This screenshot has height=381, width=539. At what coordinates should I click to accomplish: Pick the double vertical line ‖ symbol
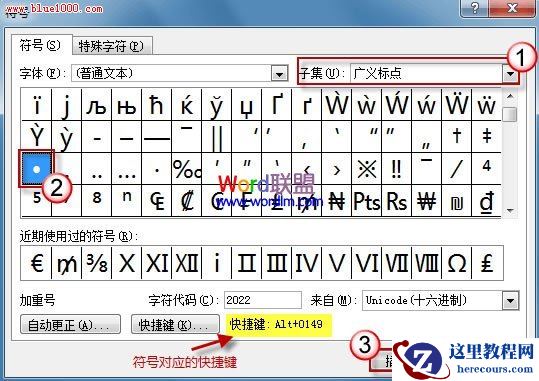(216, 137)
